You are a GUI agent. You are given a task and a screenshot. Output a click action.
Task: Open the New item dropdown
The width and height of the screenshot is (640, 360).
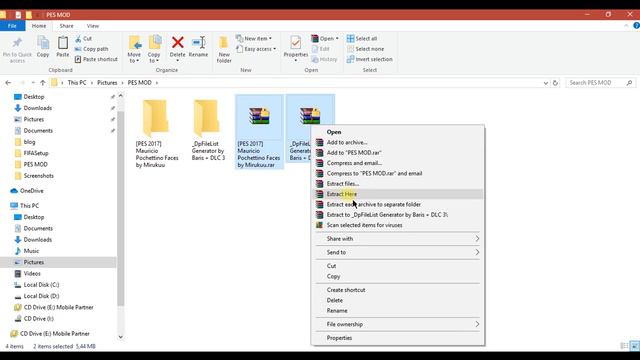[254, 38]
